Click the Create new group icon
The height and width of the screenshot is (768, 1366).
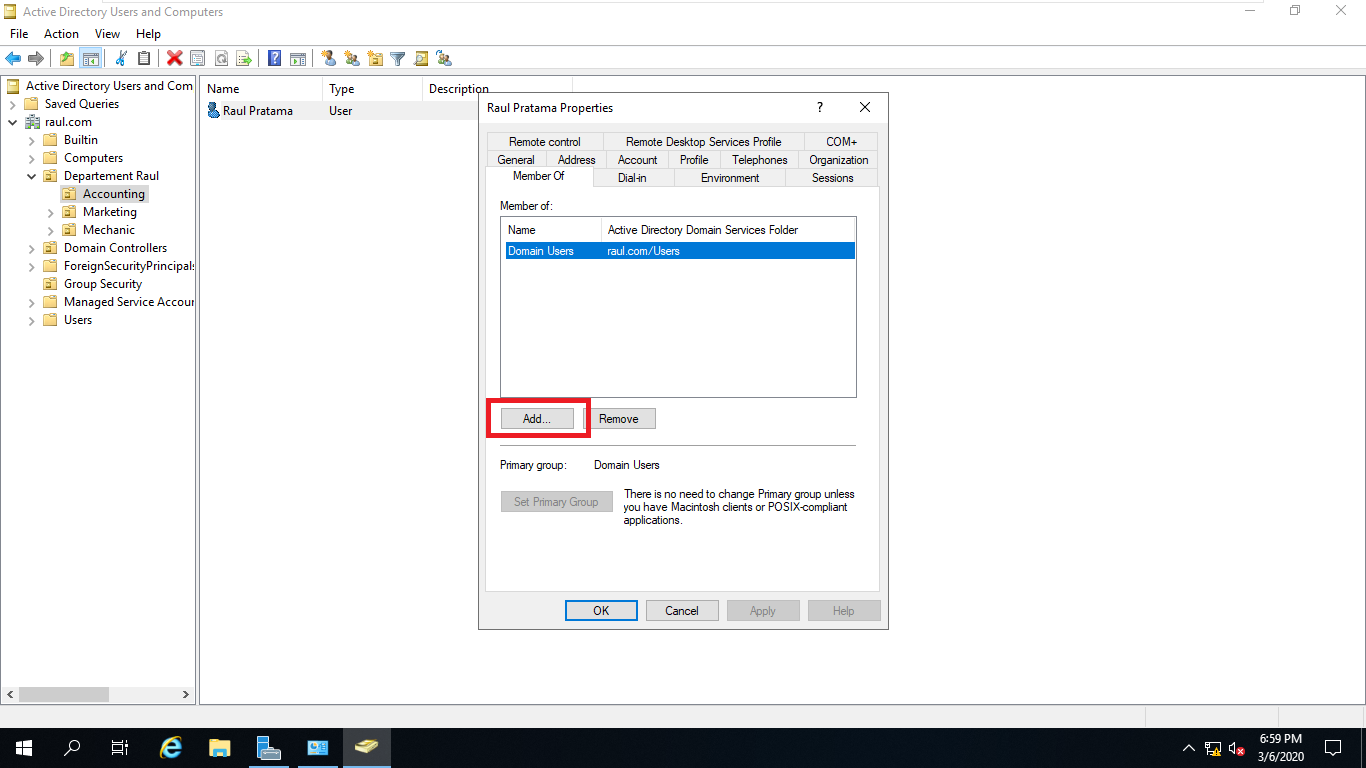351,59
